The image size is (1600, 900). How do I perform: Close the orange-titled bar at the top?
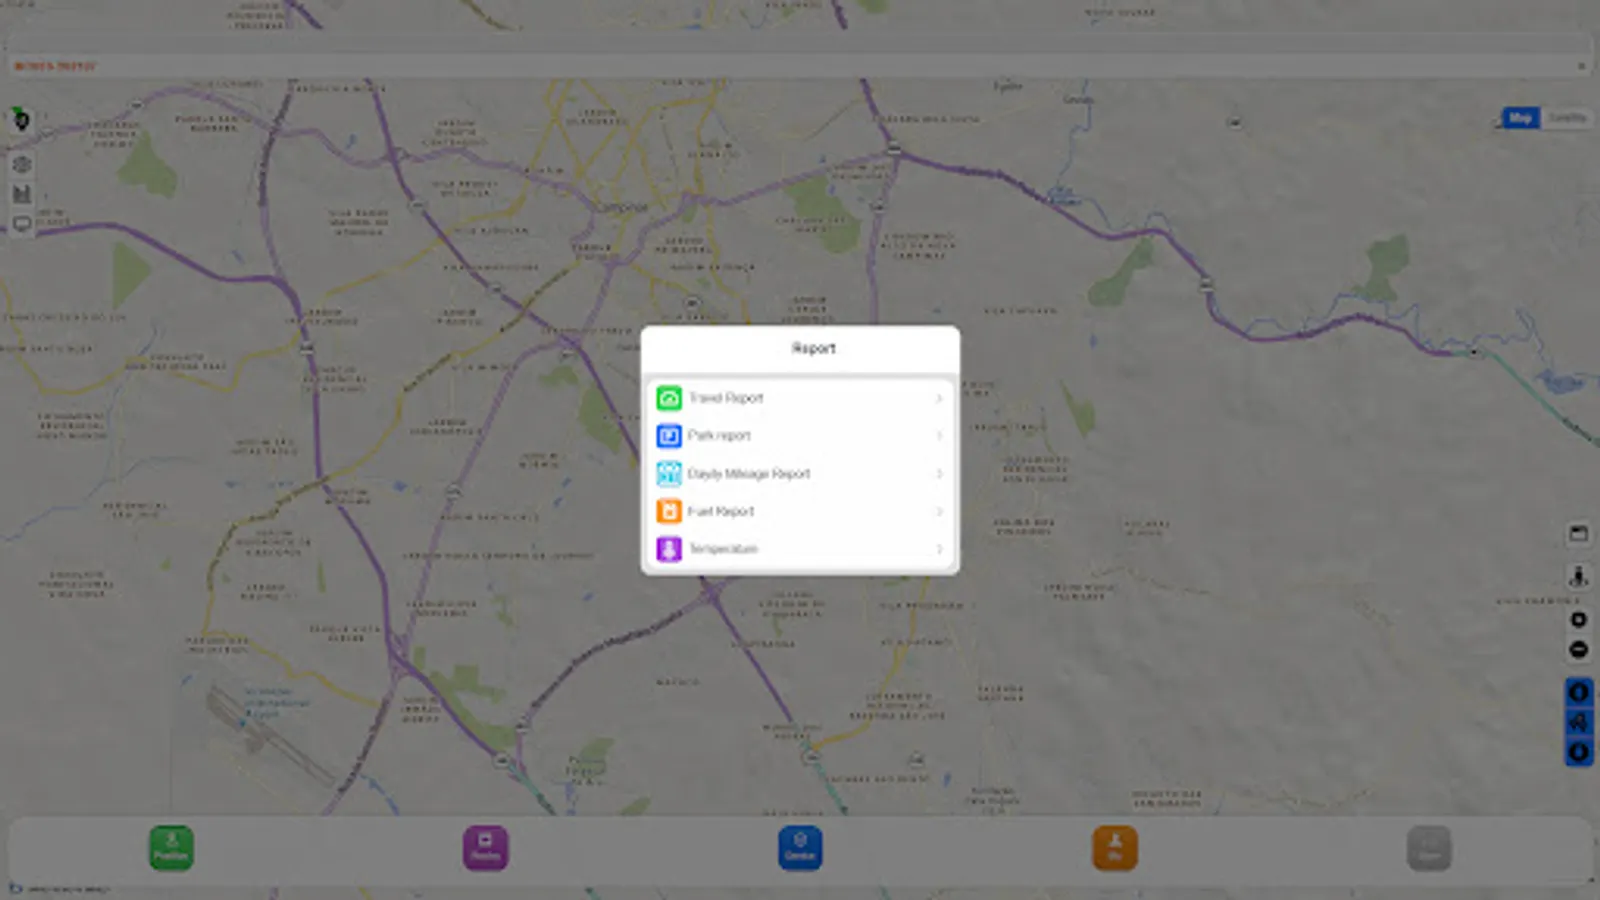pos(1581,66)
